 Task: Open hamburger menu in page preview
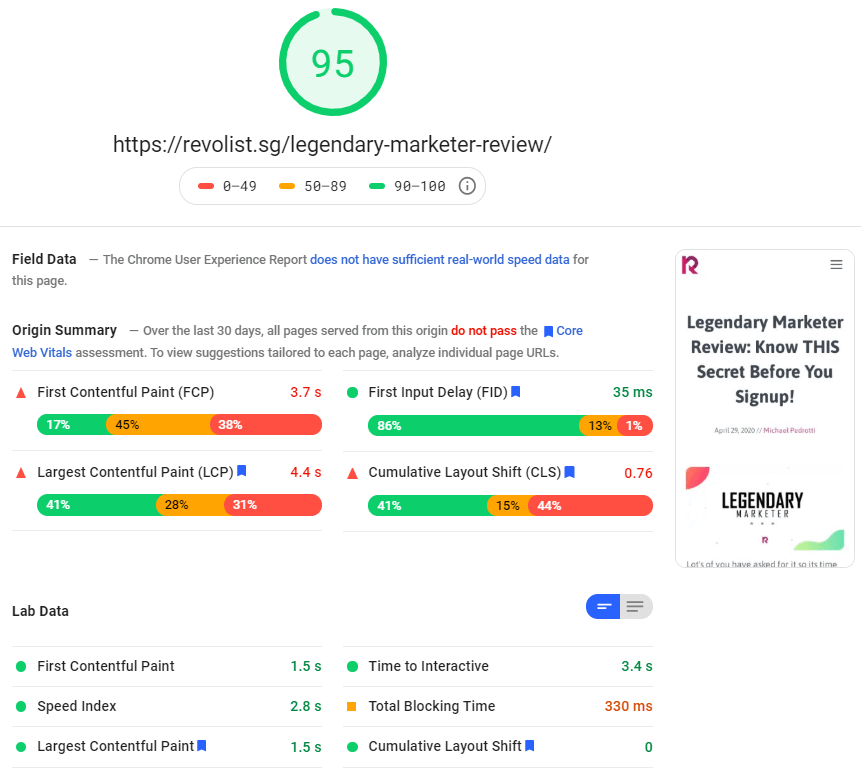(x=836, y=265)
